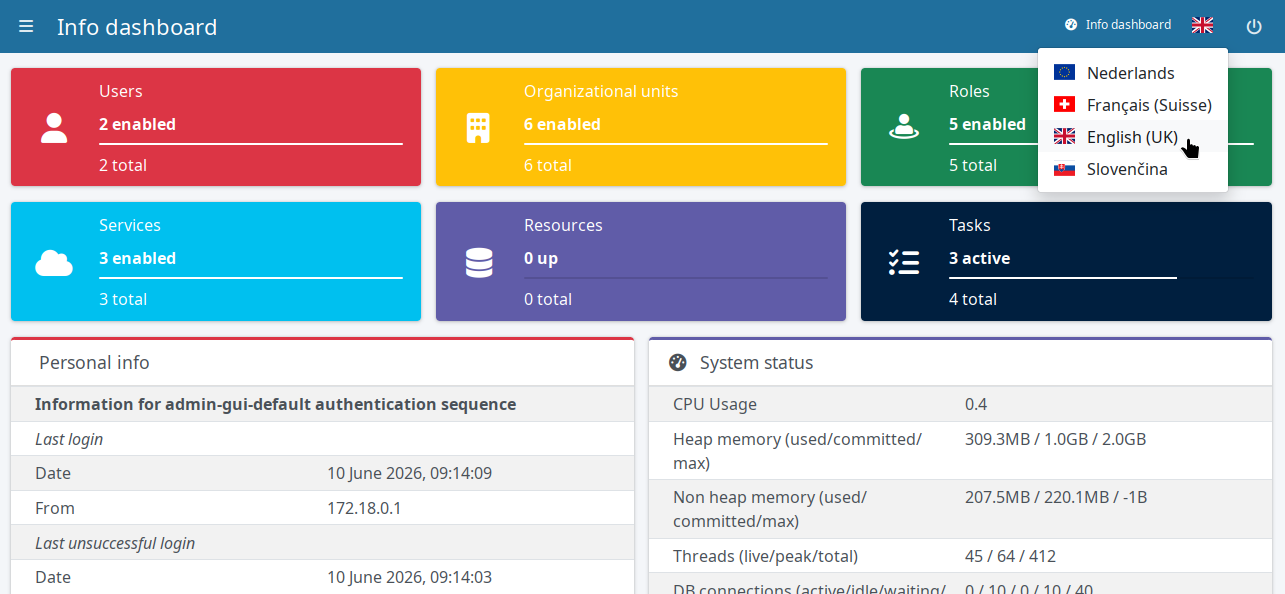Image resolution: width=1285 pixels, height=594 pixels.
Task: Select English (UK) language option
Action: pos(1133,137)
